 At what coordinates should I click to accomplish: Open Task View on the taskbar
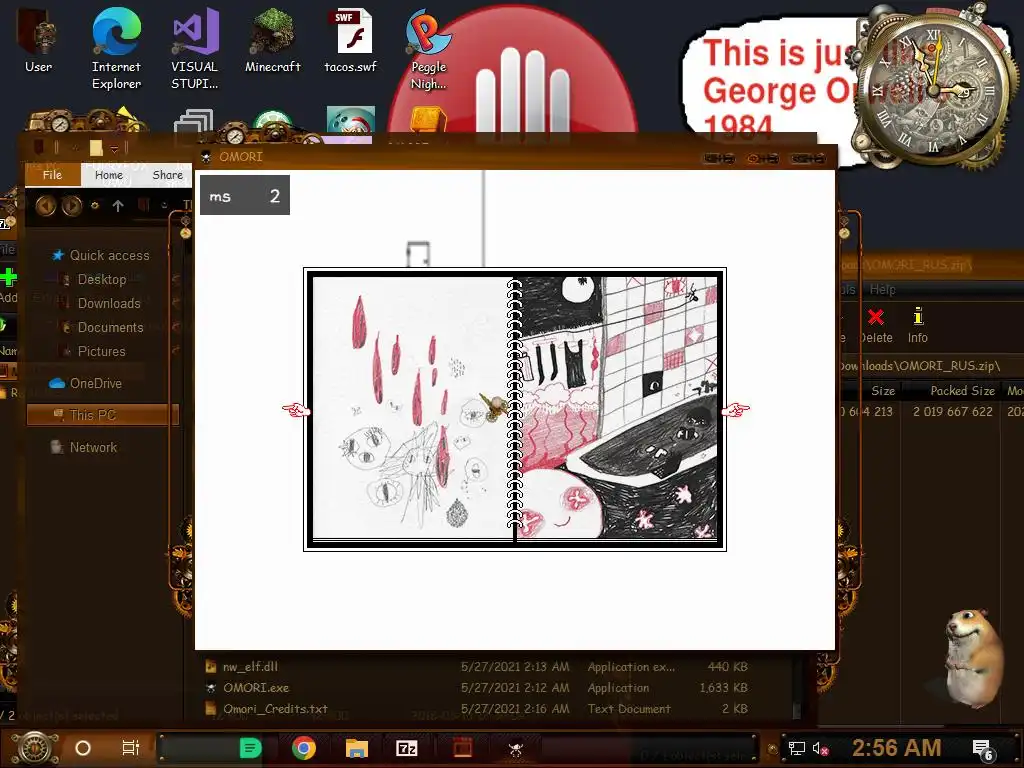pyautogui.click(x=131, y=748)
